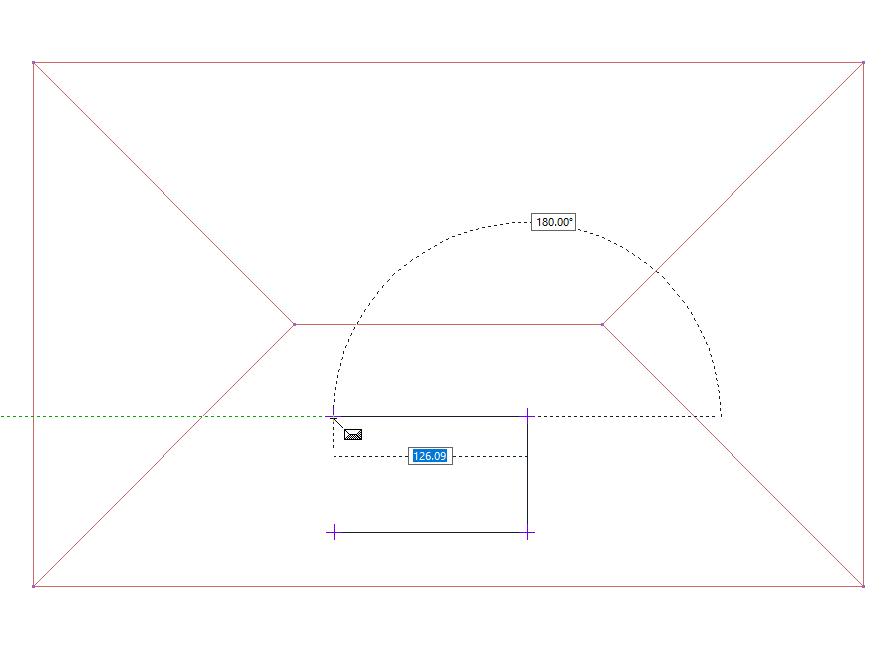The width and height of the screenshot is (896, 651).
Task: Click purple cross at black sketch's bottom-right corner
Action: tap(528, 533)
